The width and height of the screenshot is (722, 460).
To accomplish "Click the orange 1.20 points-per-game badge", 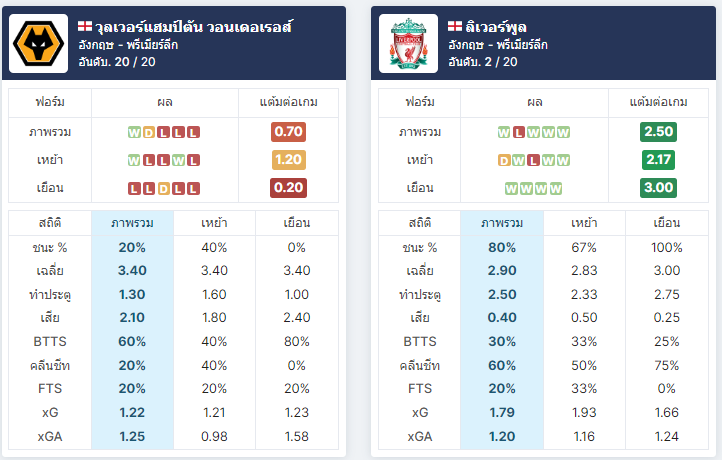I will 288,160.
